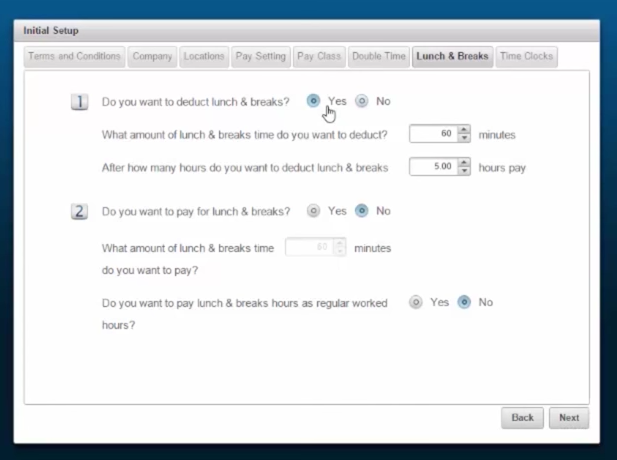This screenshot has height=460, width=617.
Task: Go to the Locations tab
Action: [x=204, y=57]
